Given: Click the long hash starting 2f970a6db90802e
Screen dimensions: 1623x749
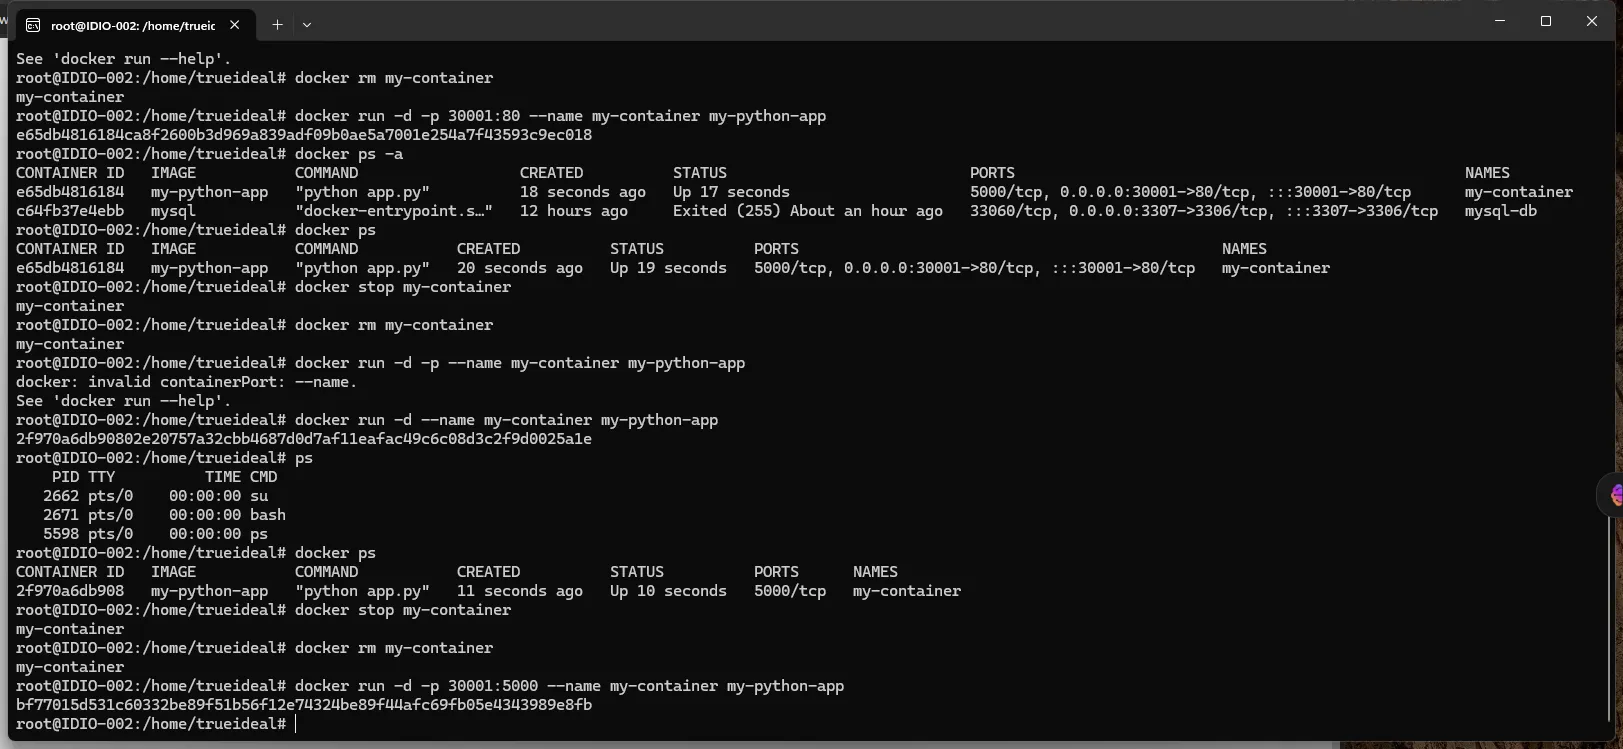Looking at the screenshot, I should coord(304,439).
